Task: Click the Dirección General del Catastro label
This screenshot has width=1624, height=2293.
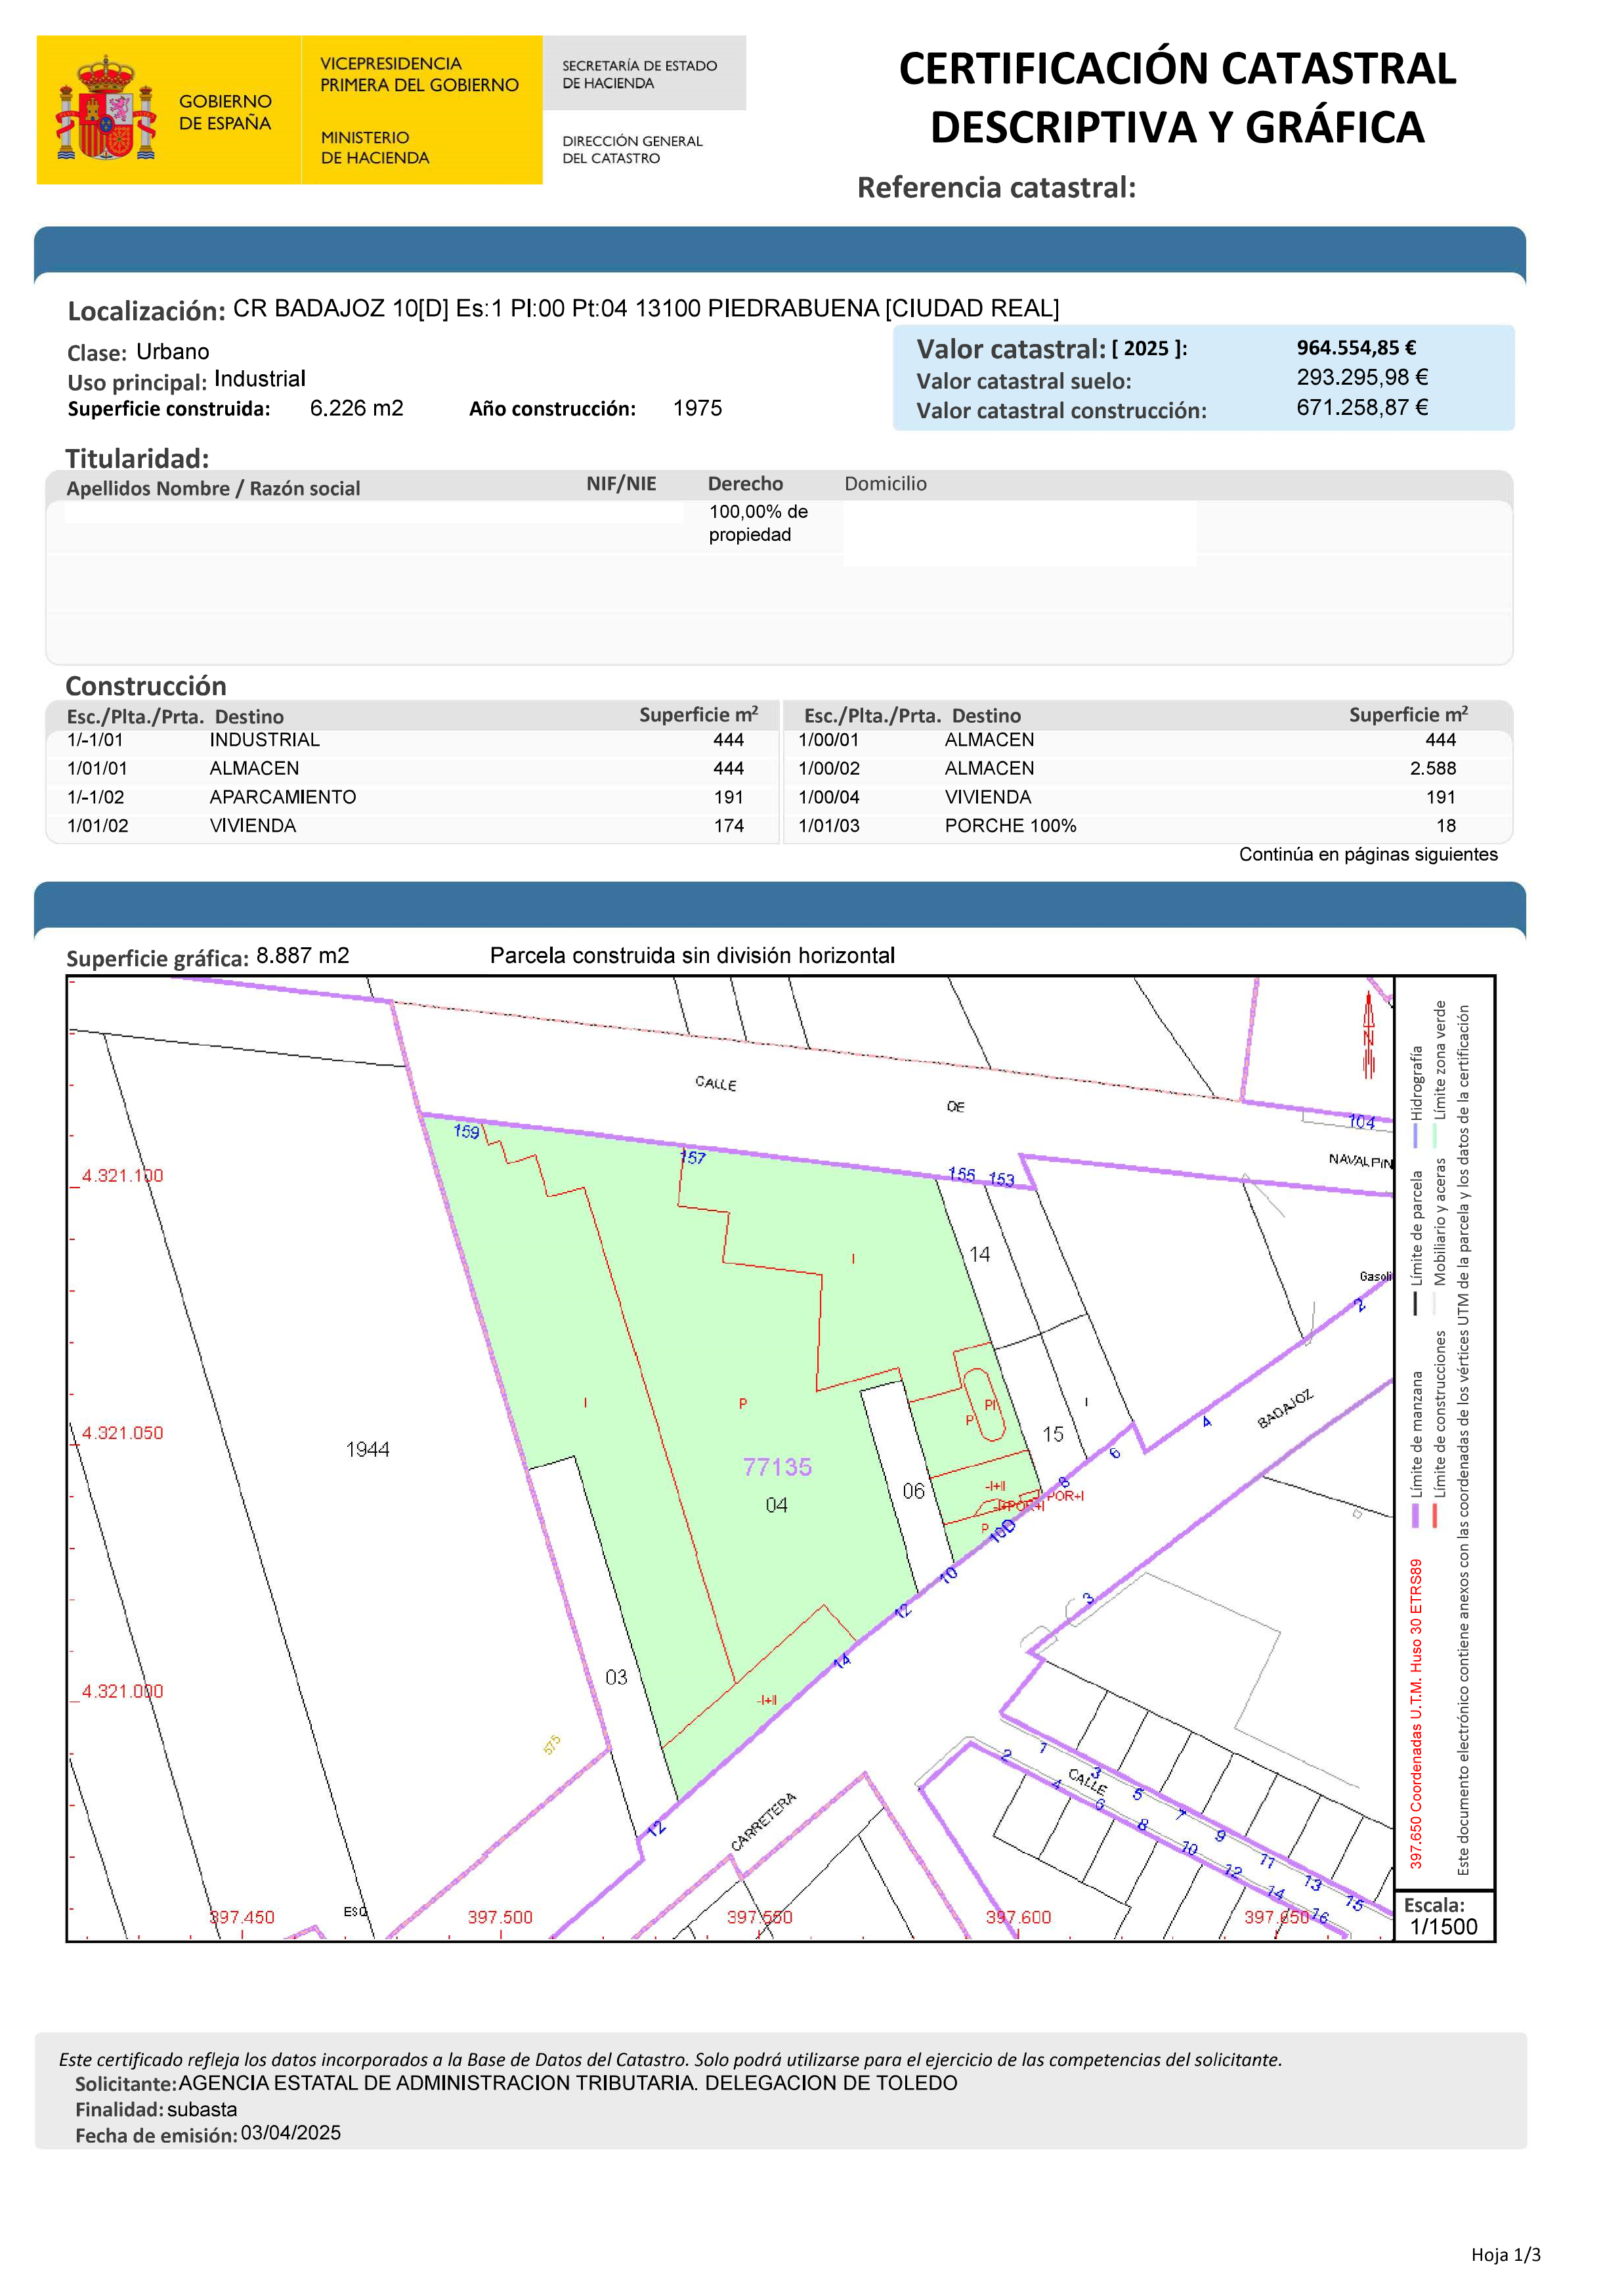Action: click(632, 149)
